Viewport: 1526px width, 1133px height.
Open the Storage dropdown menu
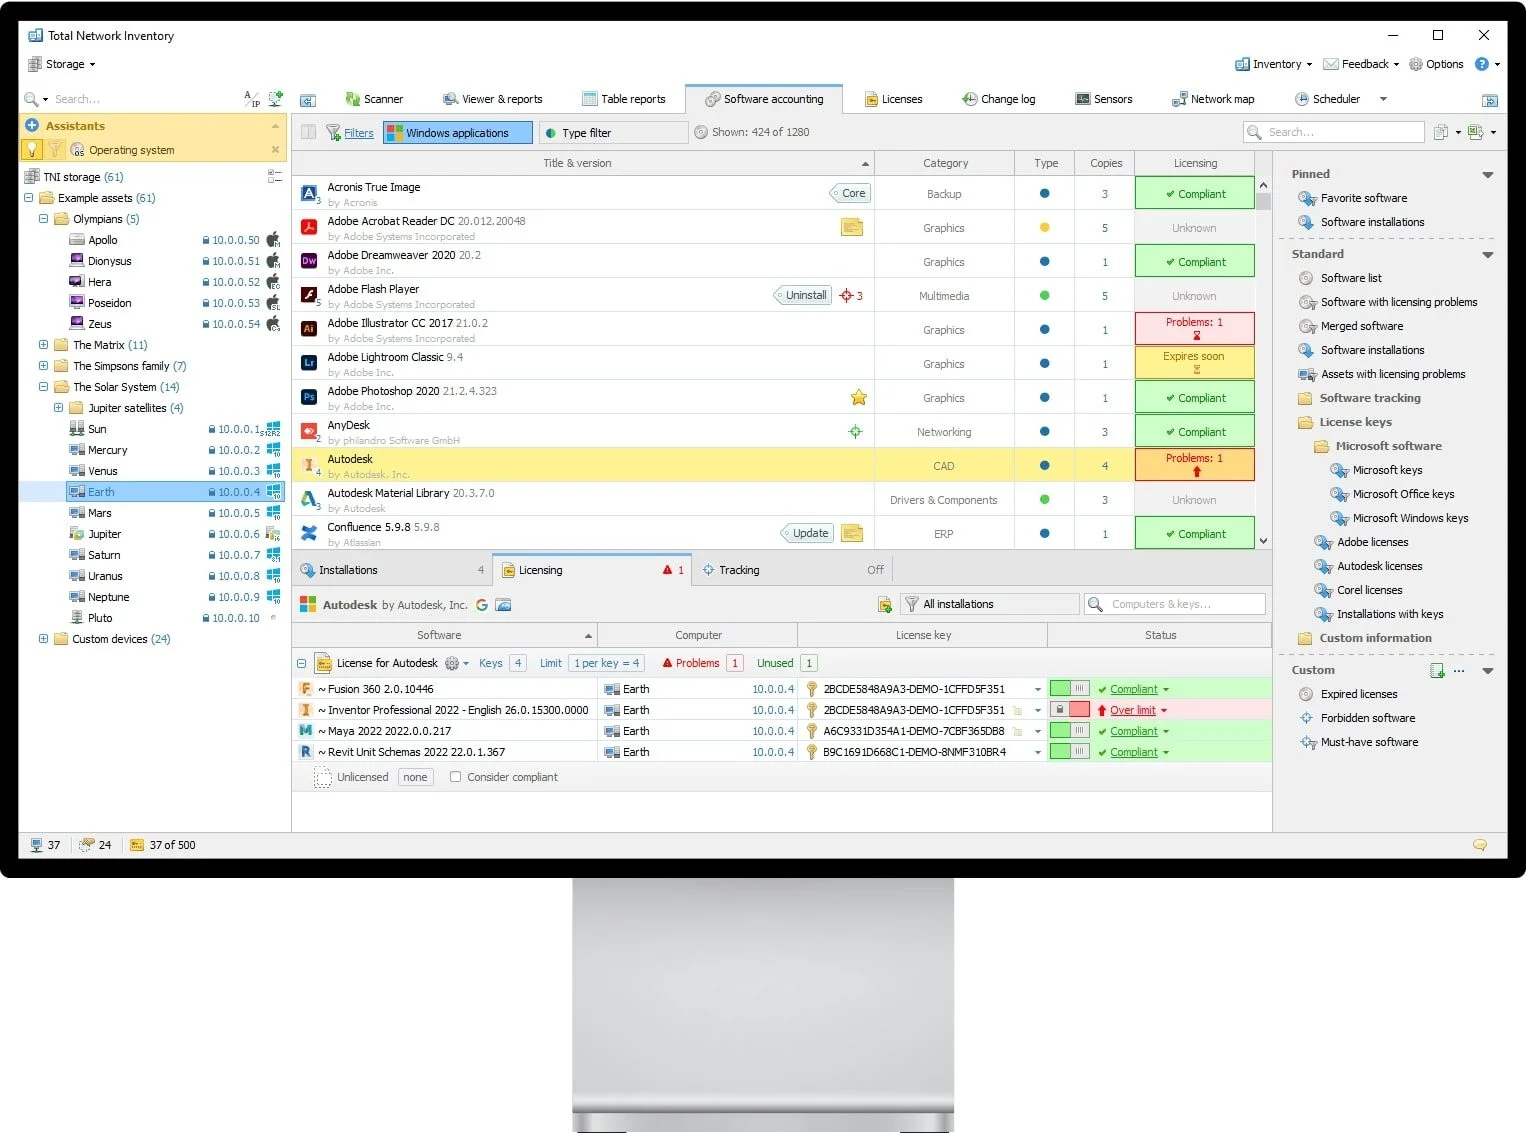(62, 64)
